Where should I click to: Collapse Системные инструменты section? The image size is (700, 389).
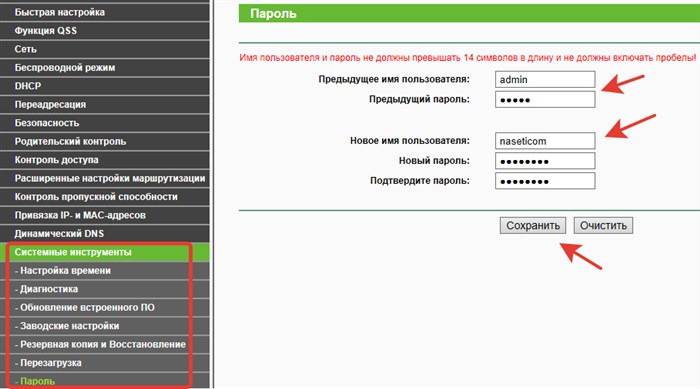[x=104, y=252]
